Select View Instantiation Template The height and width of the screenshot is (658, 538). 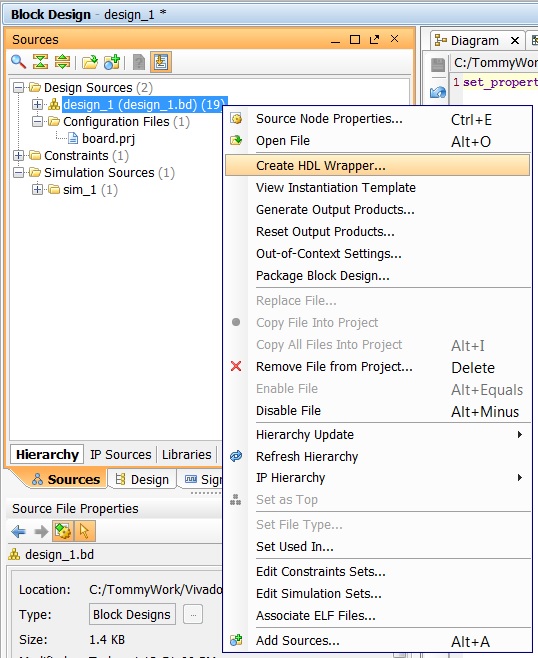pos(378,188)
